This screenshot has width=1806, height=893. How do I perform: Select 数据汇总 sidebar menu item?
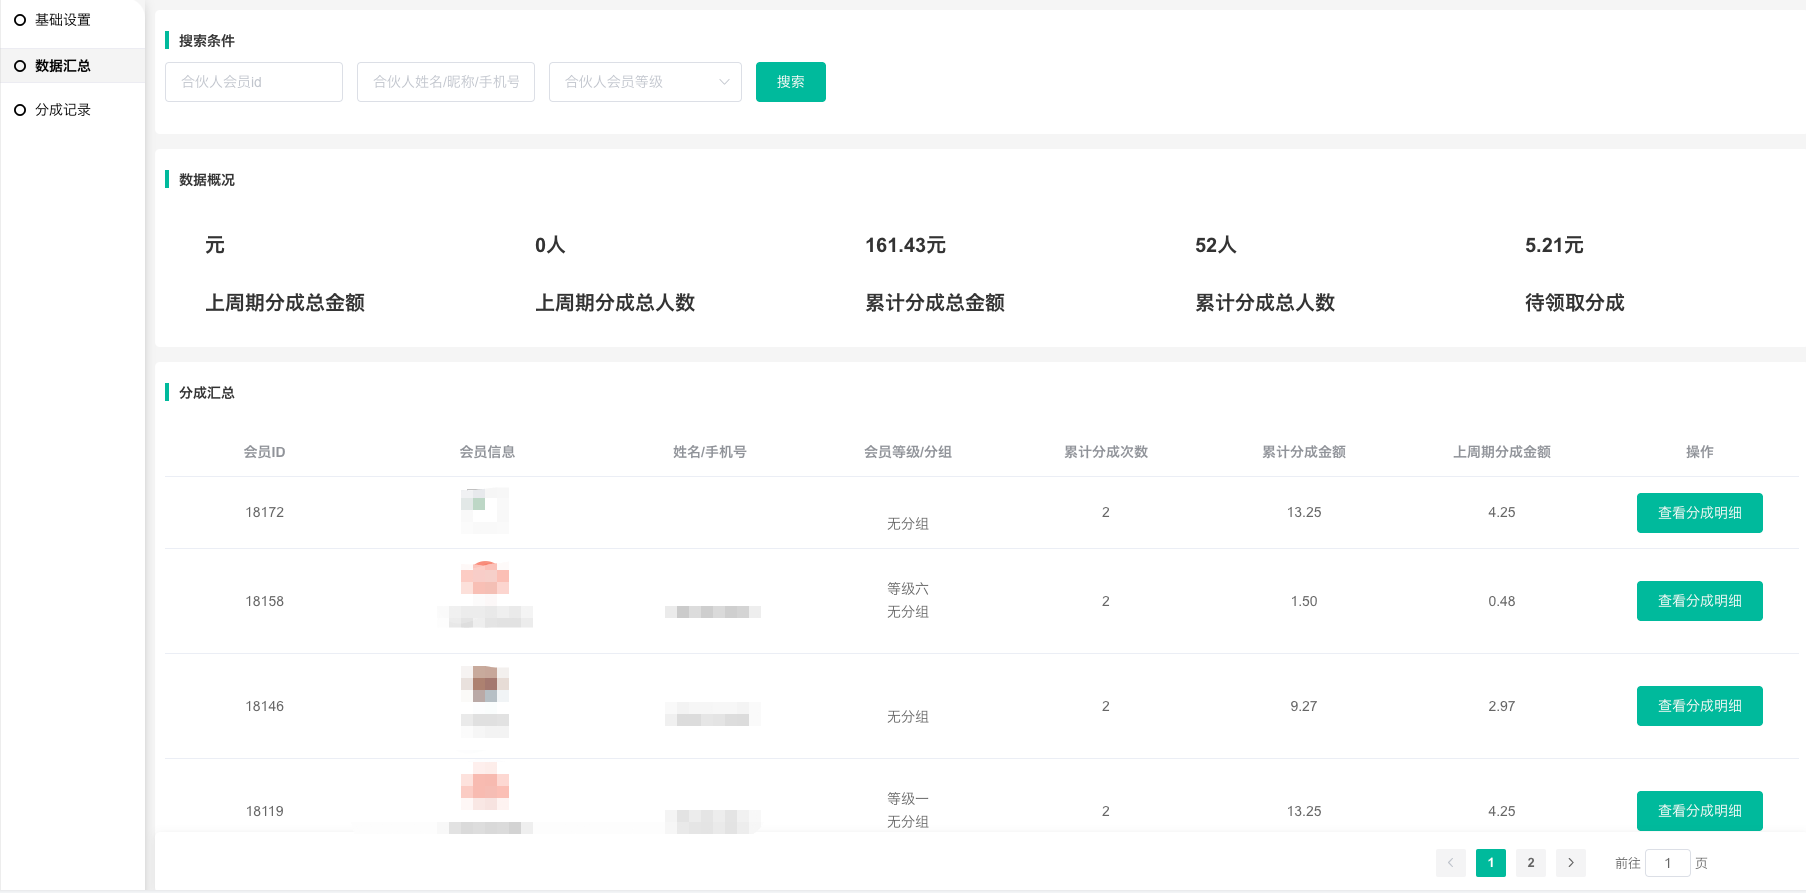click(x=62, y=66)
